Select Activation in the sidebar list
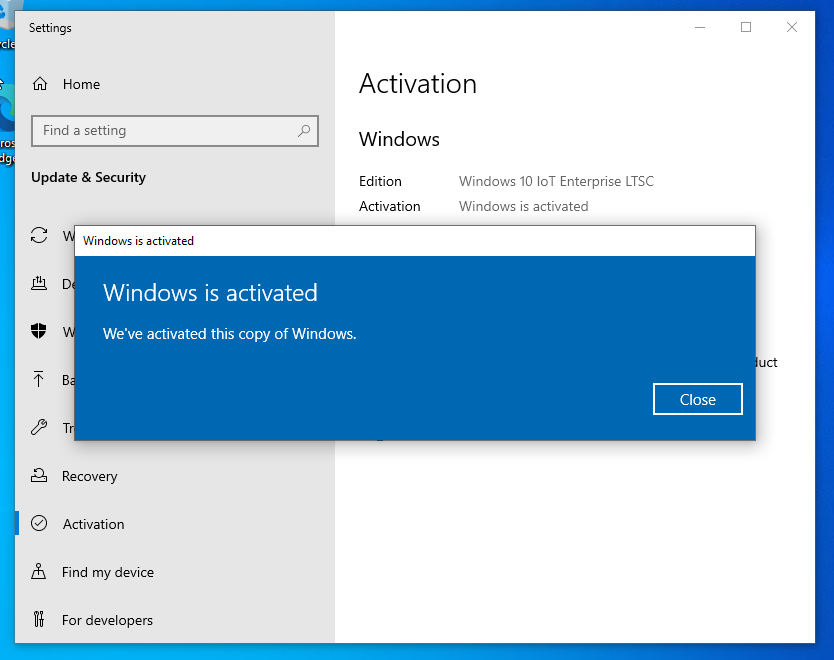834x660 pixels. tap(94, 524)
